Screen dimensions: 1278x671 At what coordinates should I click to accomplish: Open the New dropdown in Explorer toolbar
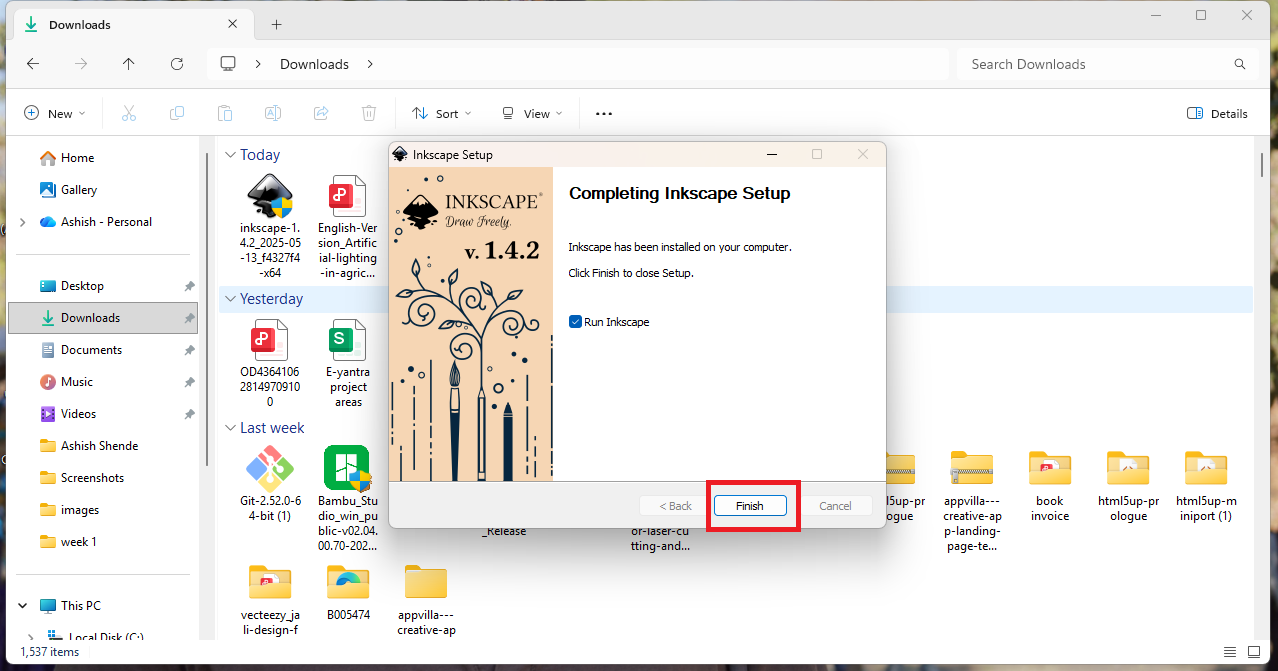(x=55, y=113)
